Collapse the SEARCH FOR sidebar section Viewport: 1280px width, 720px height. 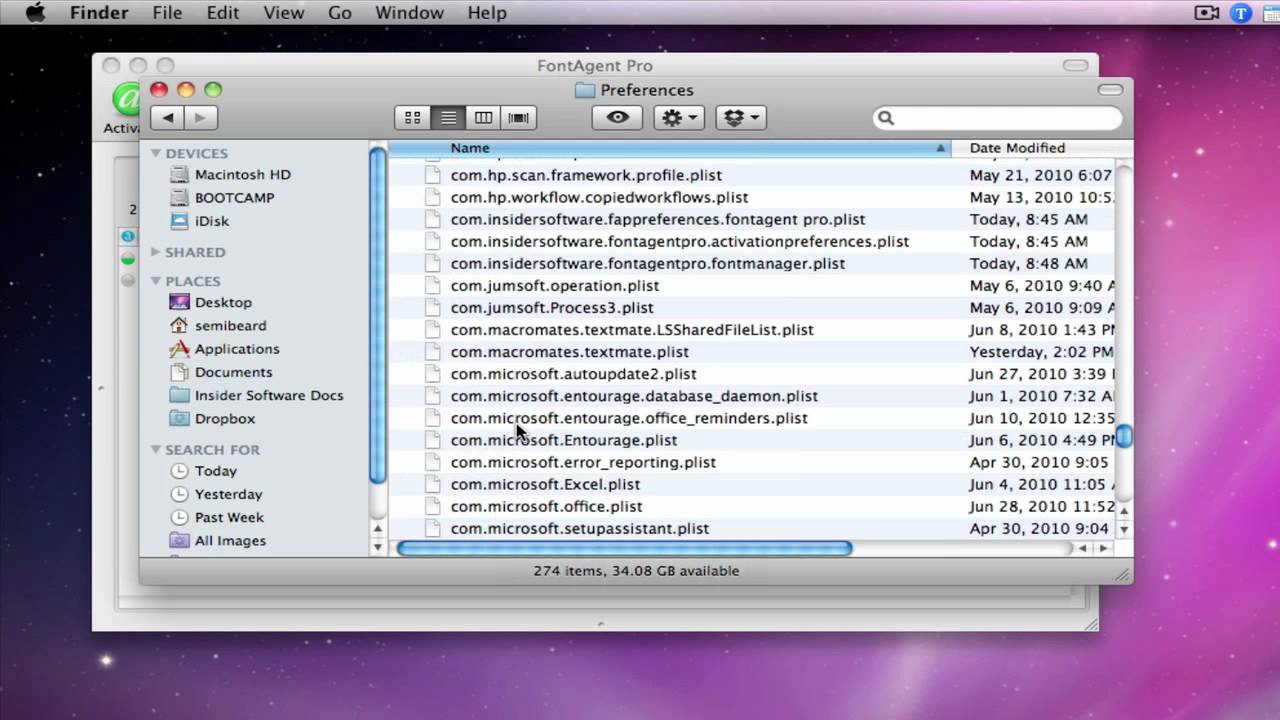[156, 450]
